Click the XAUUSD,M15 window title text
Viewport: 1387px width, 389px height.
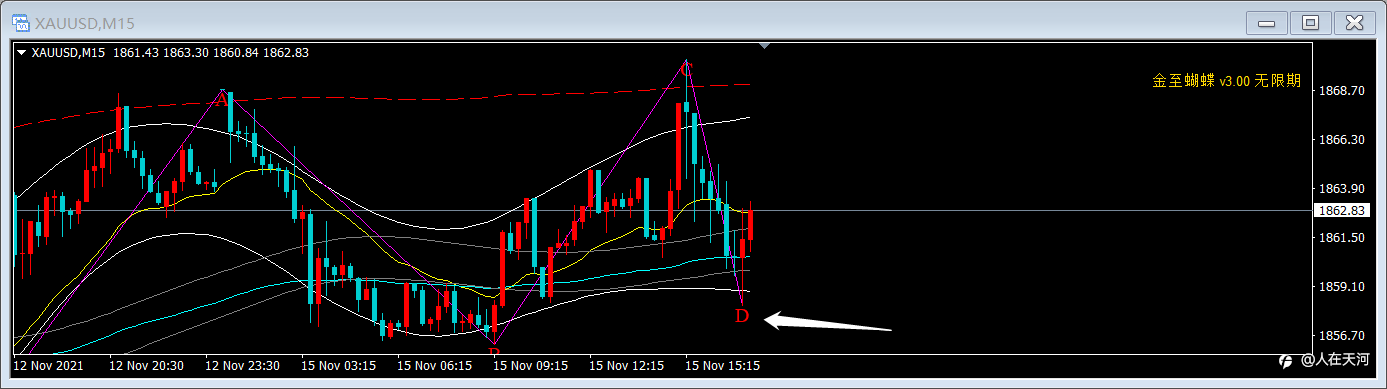coord(84,23)
